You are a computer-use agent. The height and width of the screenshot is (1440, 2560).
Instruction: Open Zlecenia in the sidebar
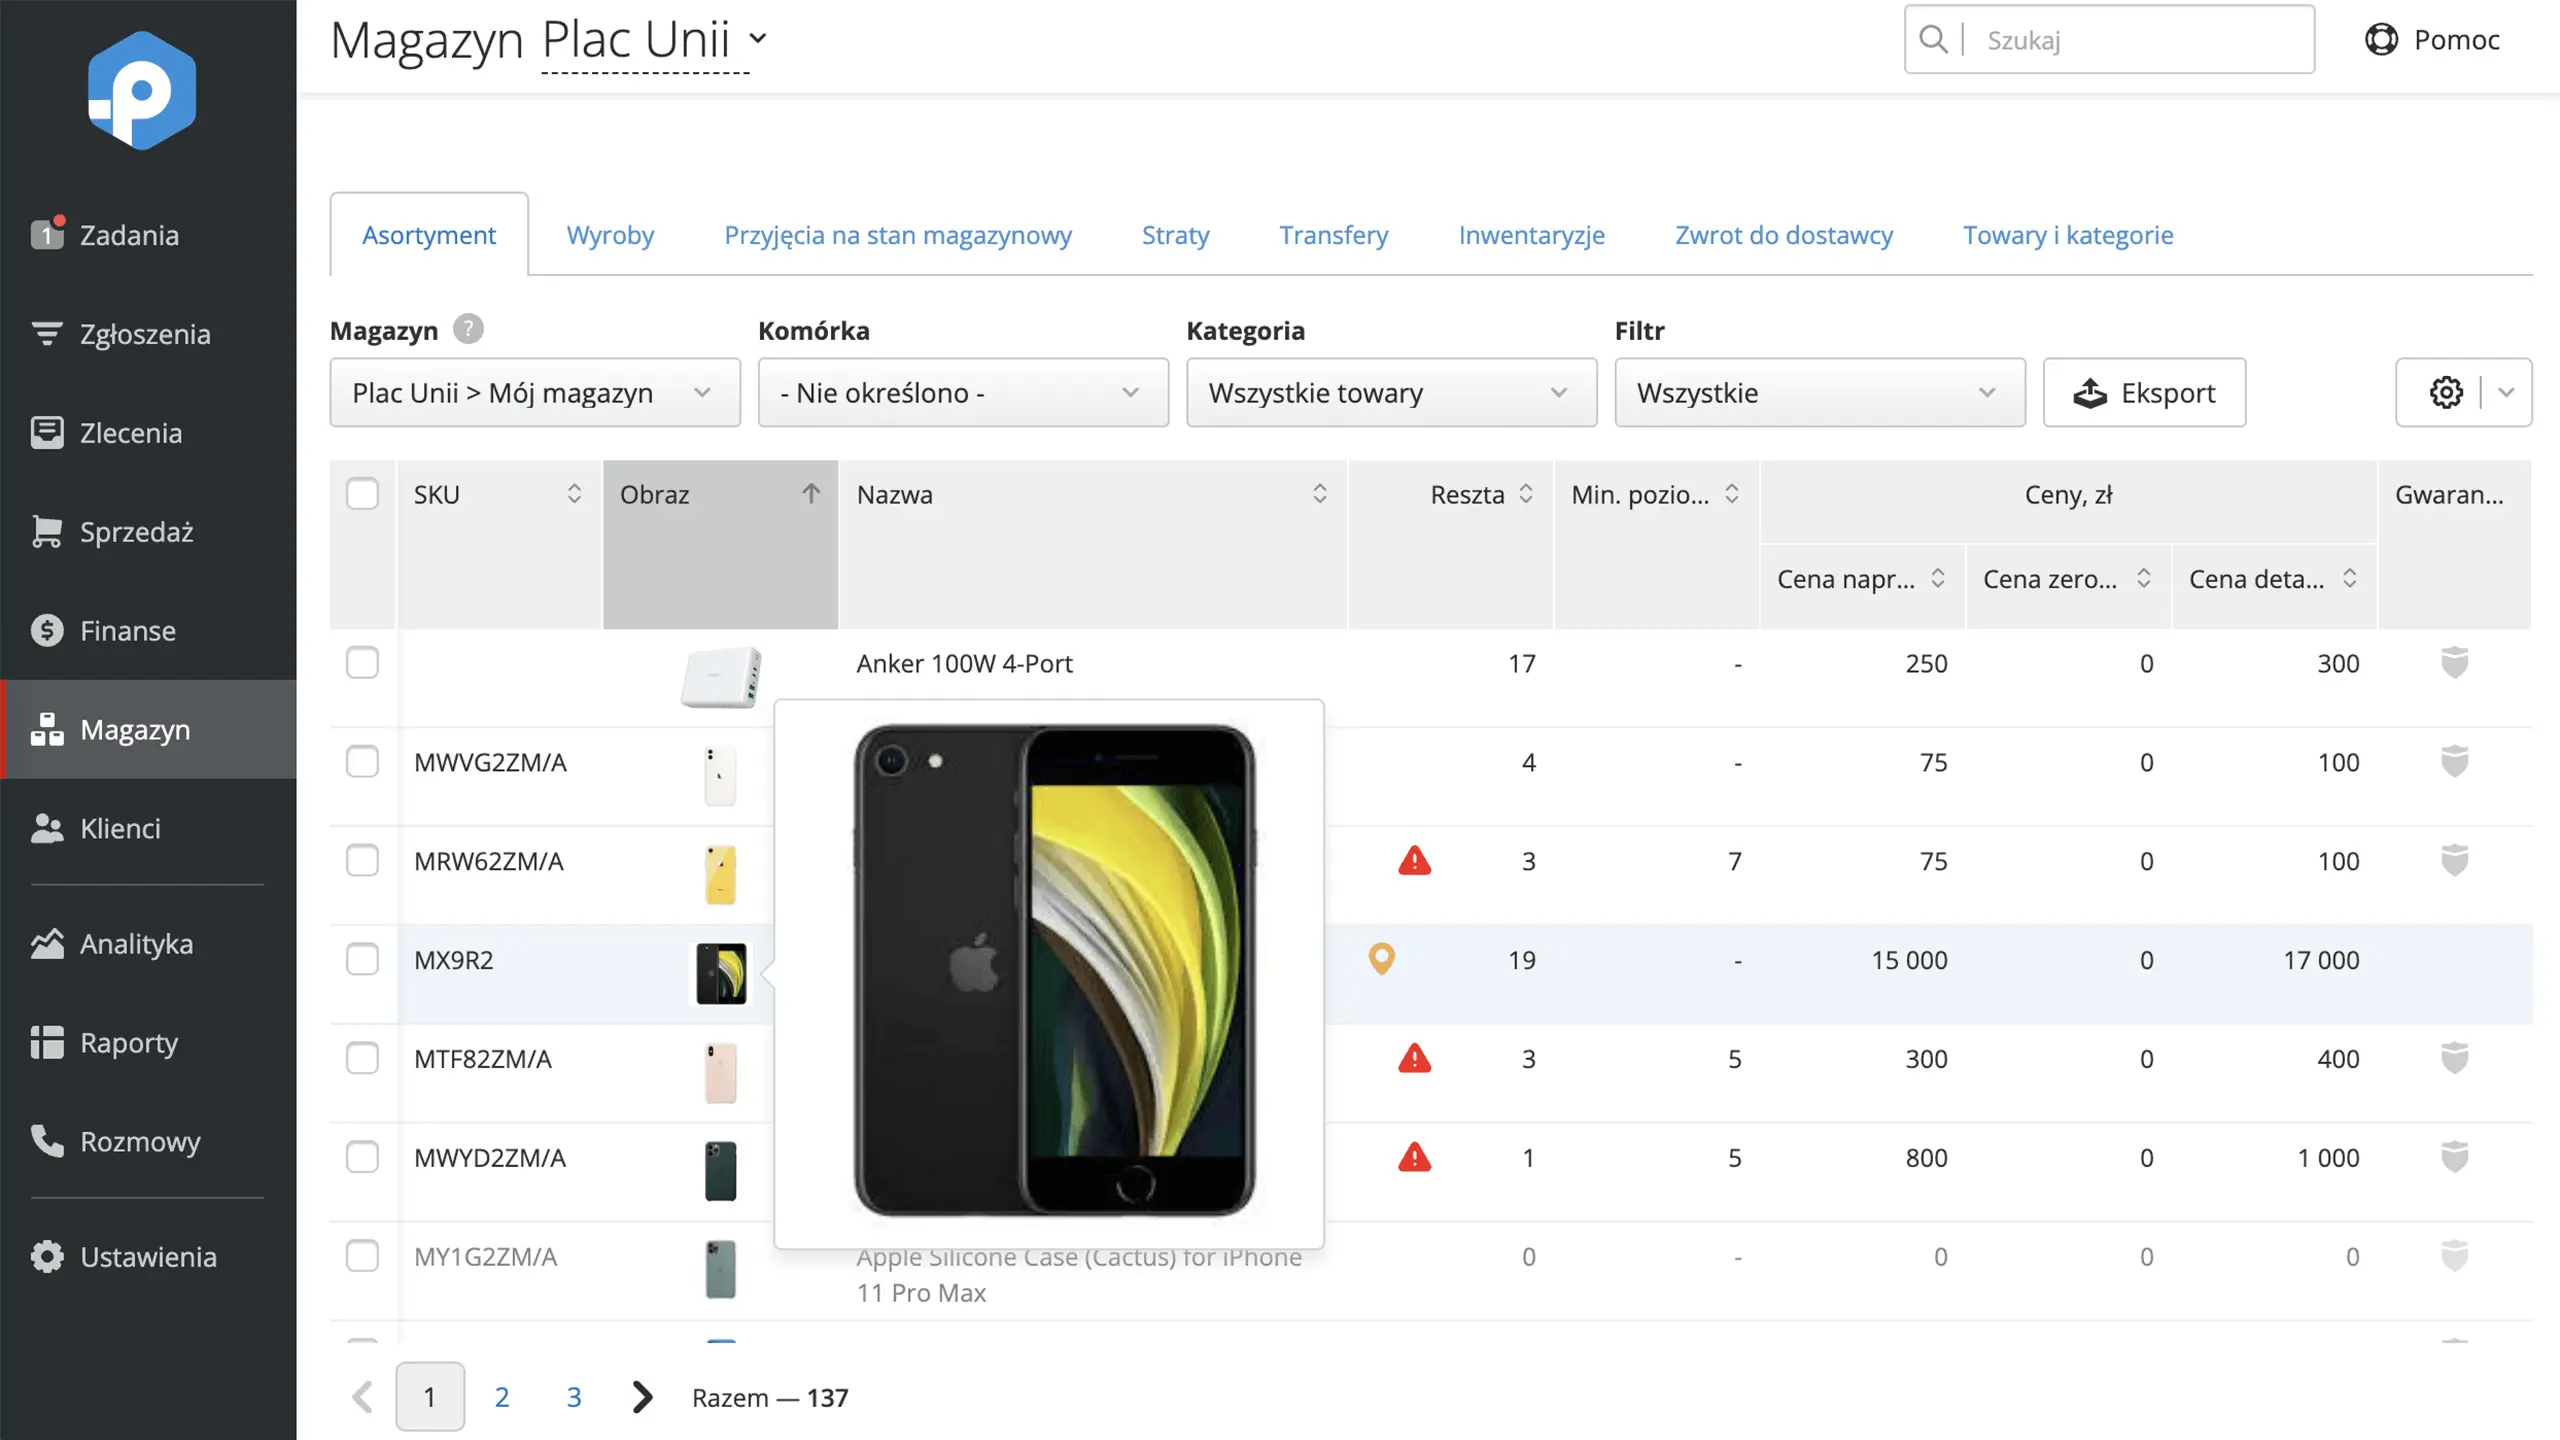[148, 433]
